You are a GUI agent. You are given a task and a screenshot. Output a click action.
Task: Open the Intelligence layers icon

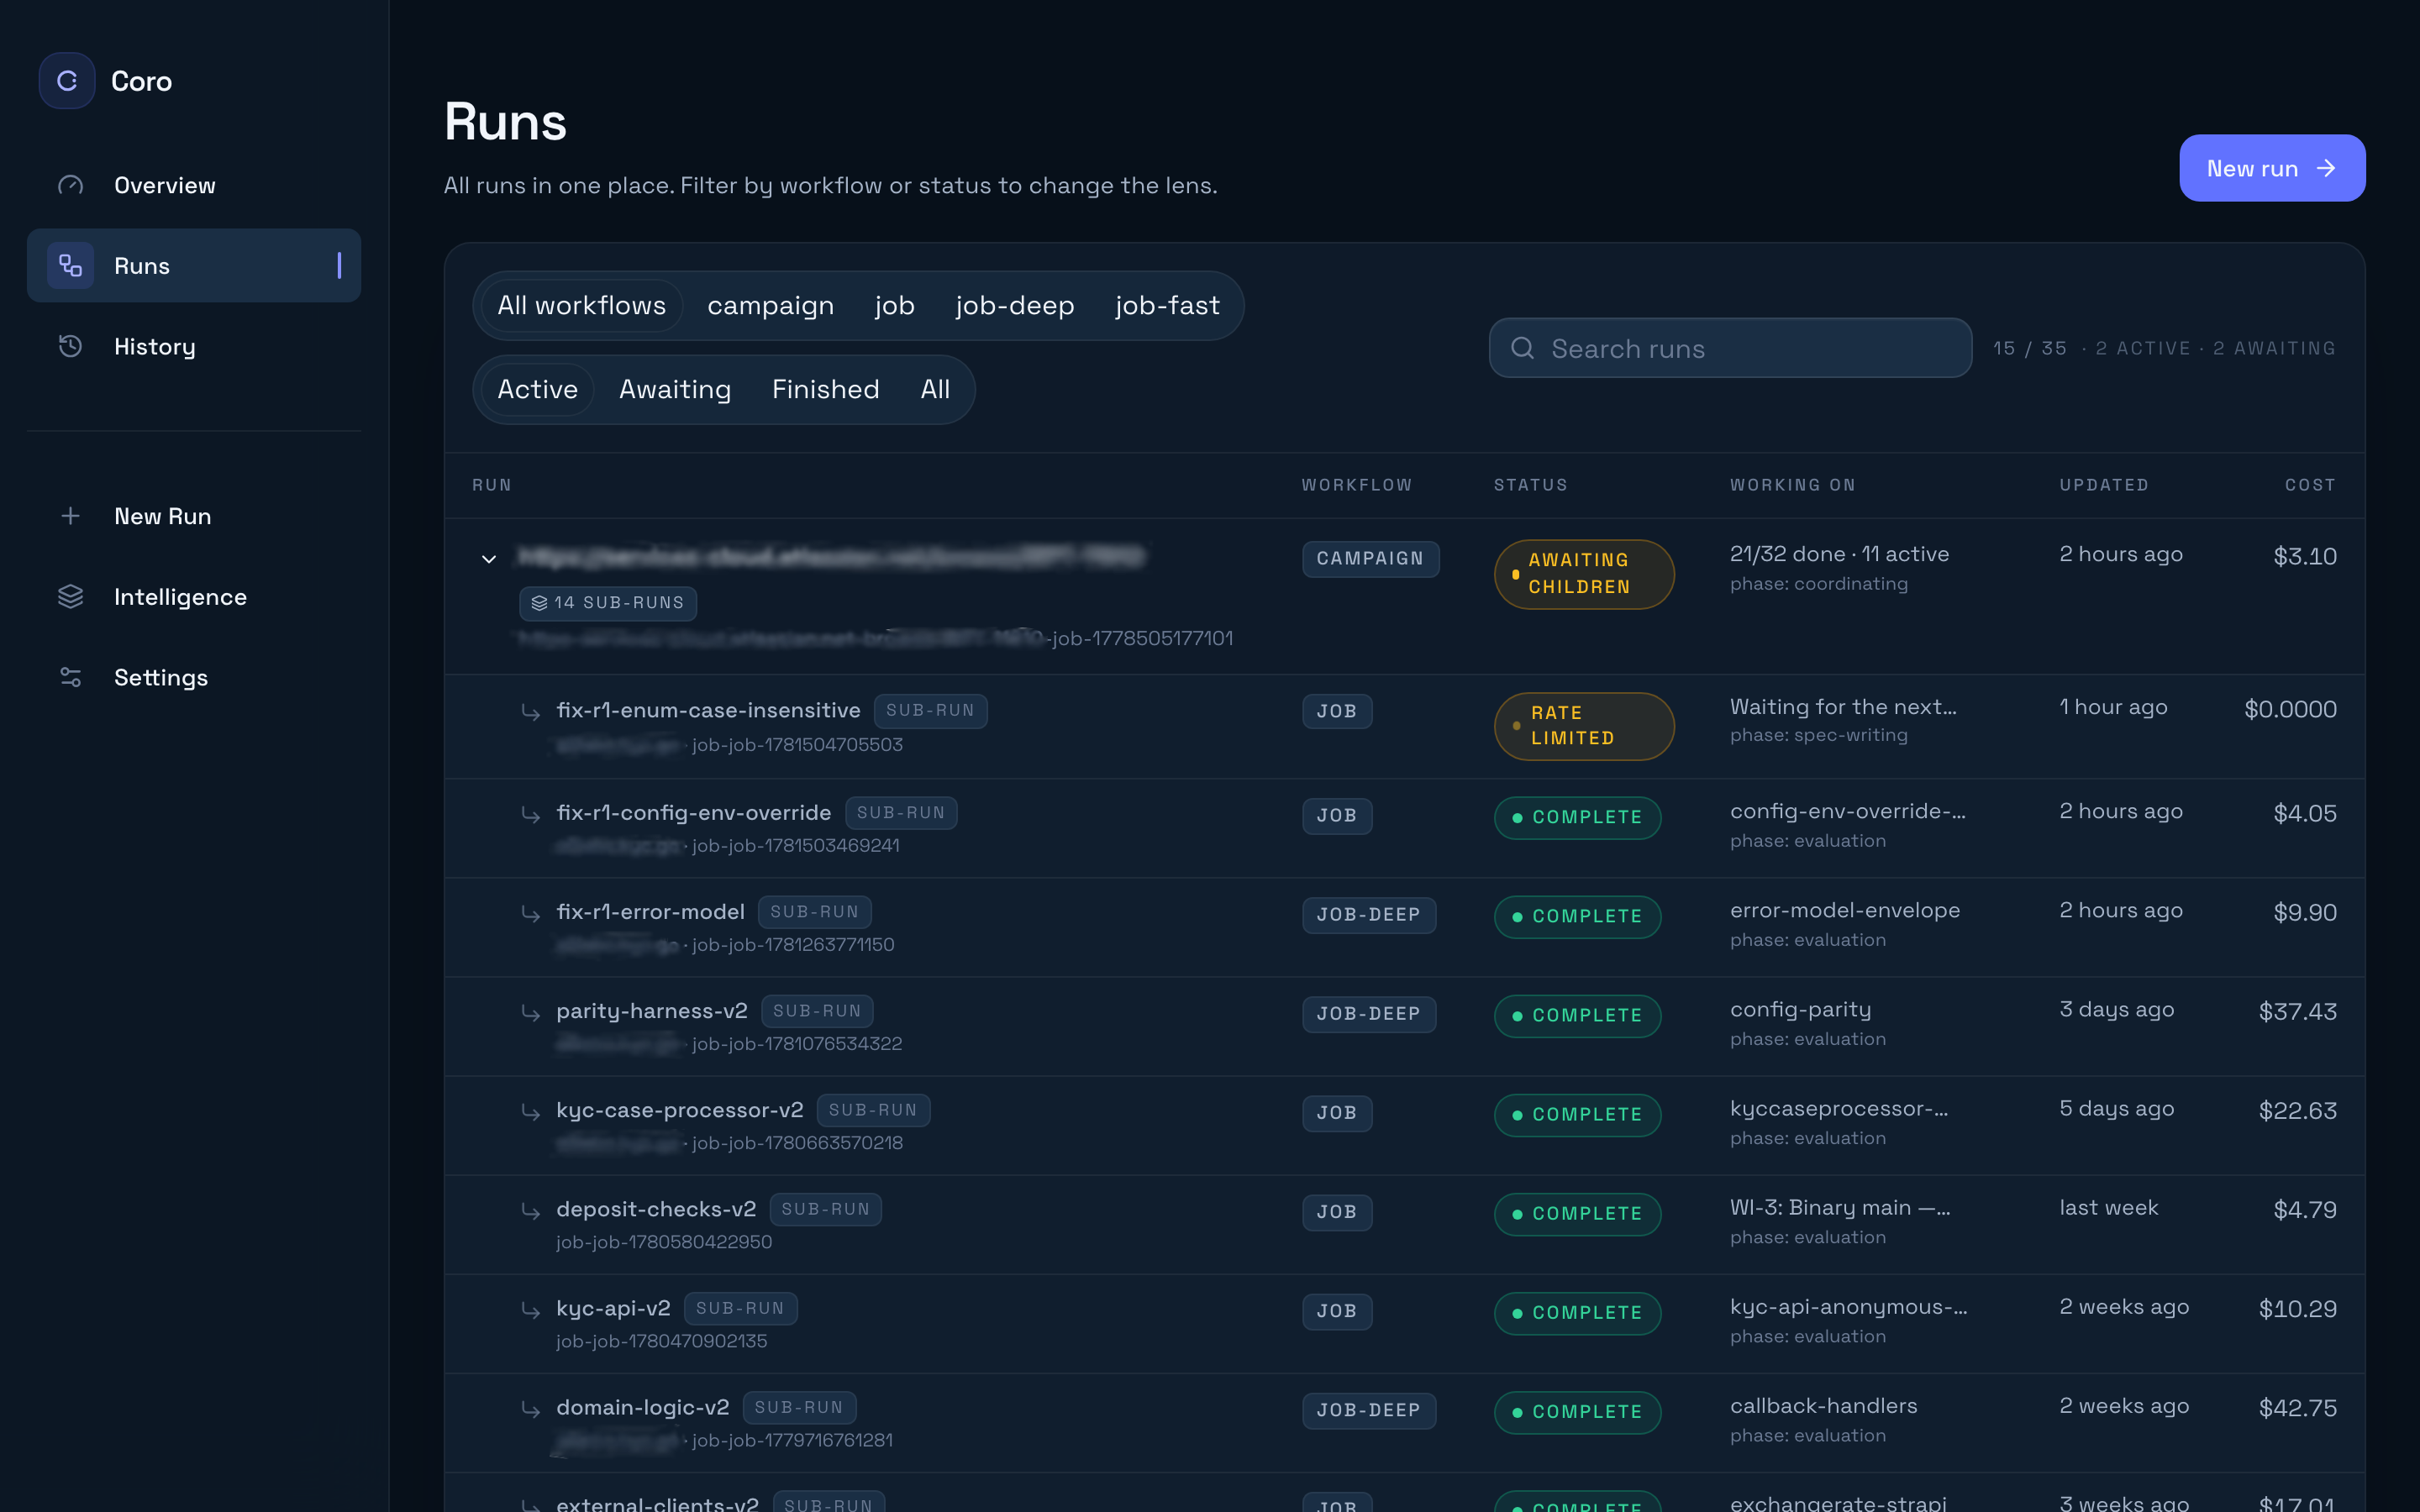point(70,597)
